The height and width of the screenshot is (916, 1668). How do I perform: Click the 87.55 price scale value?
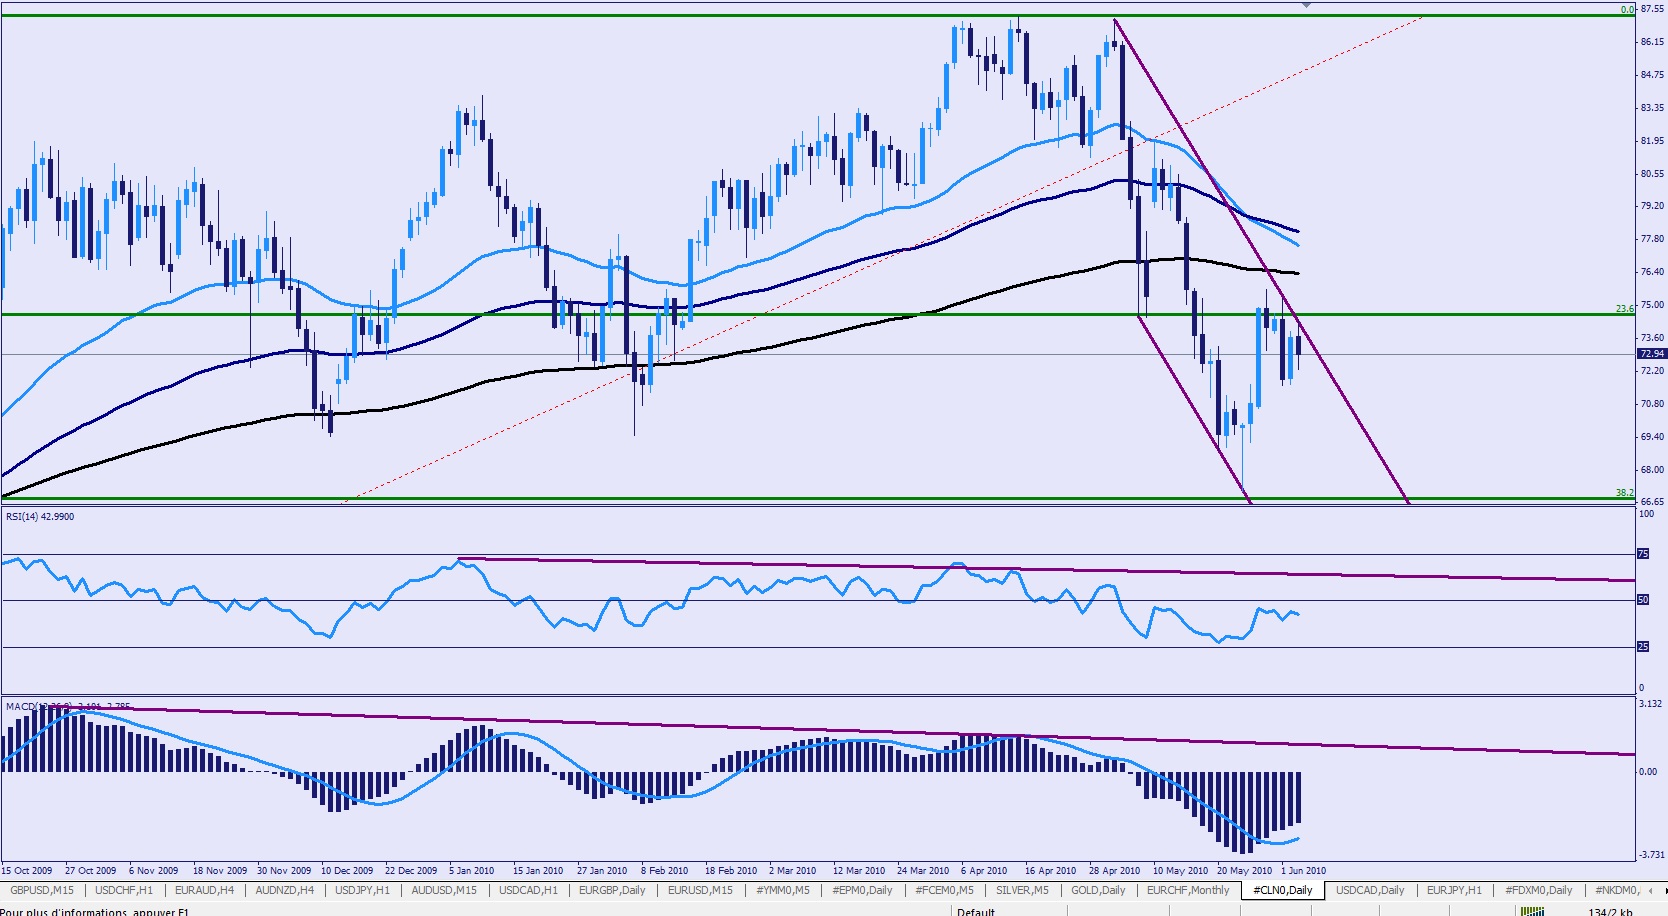[x=1652, y=9]
